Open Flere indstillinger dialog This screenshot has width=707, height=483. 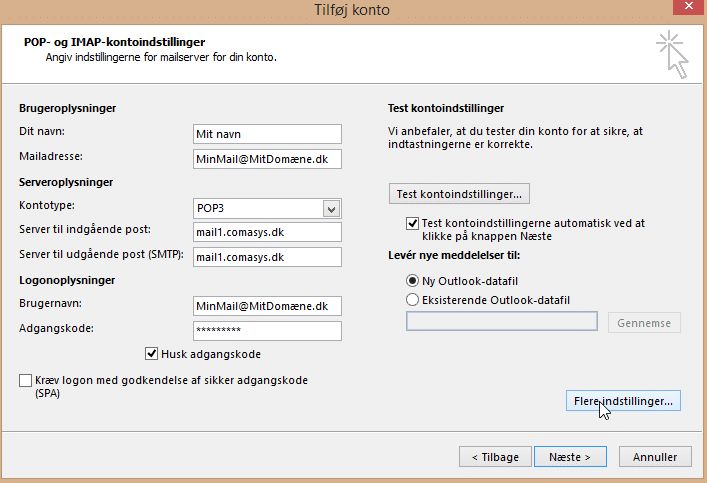click(x=623, y=401)
